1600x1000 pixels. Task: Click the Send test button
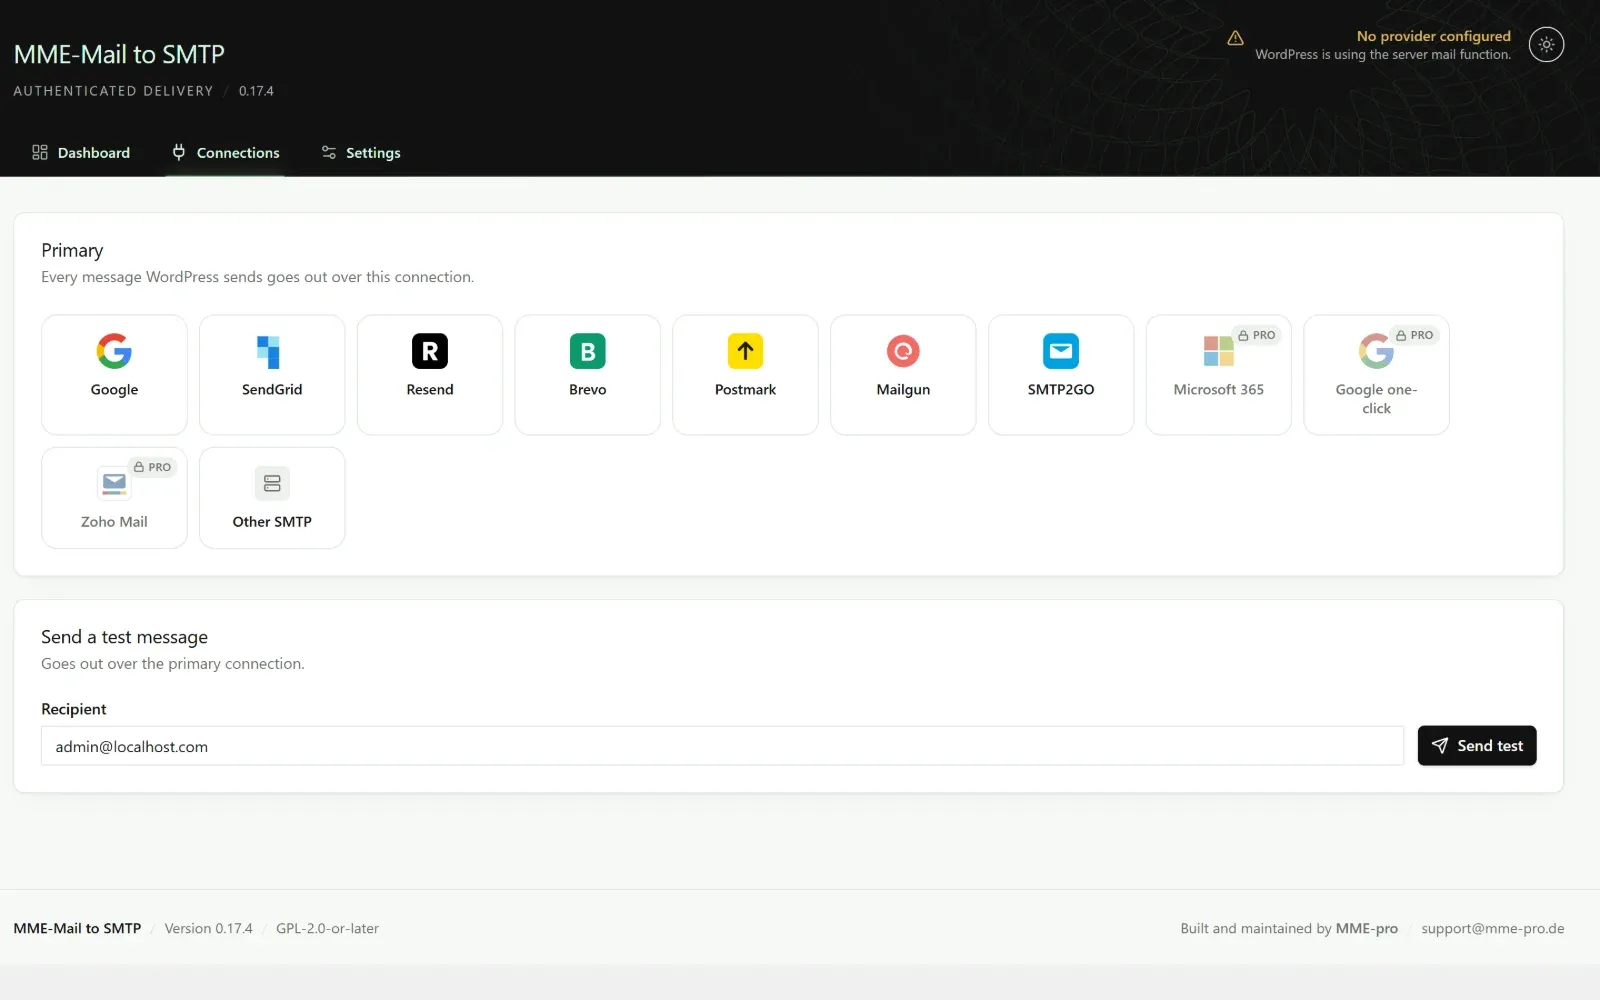[1477, 746]
